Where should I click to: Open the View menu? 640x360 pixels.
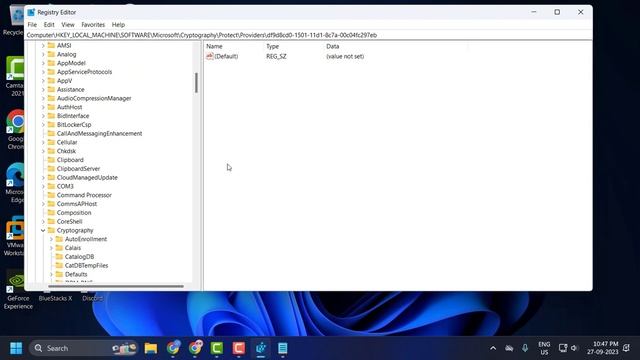click(x=68, y=24)
